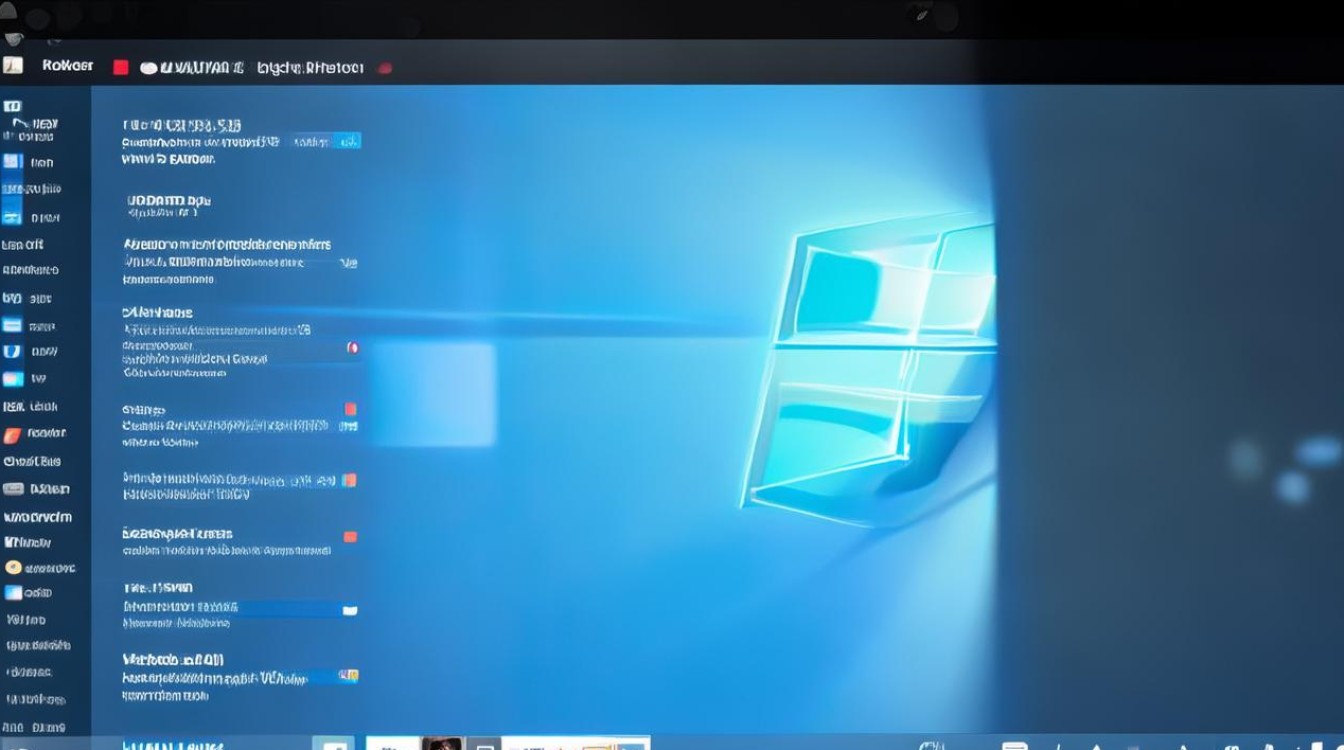Click the red square in the top bar
This screenshot has width=1344, height=750.
point(121,67)
